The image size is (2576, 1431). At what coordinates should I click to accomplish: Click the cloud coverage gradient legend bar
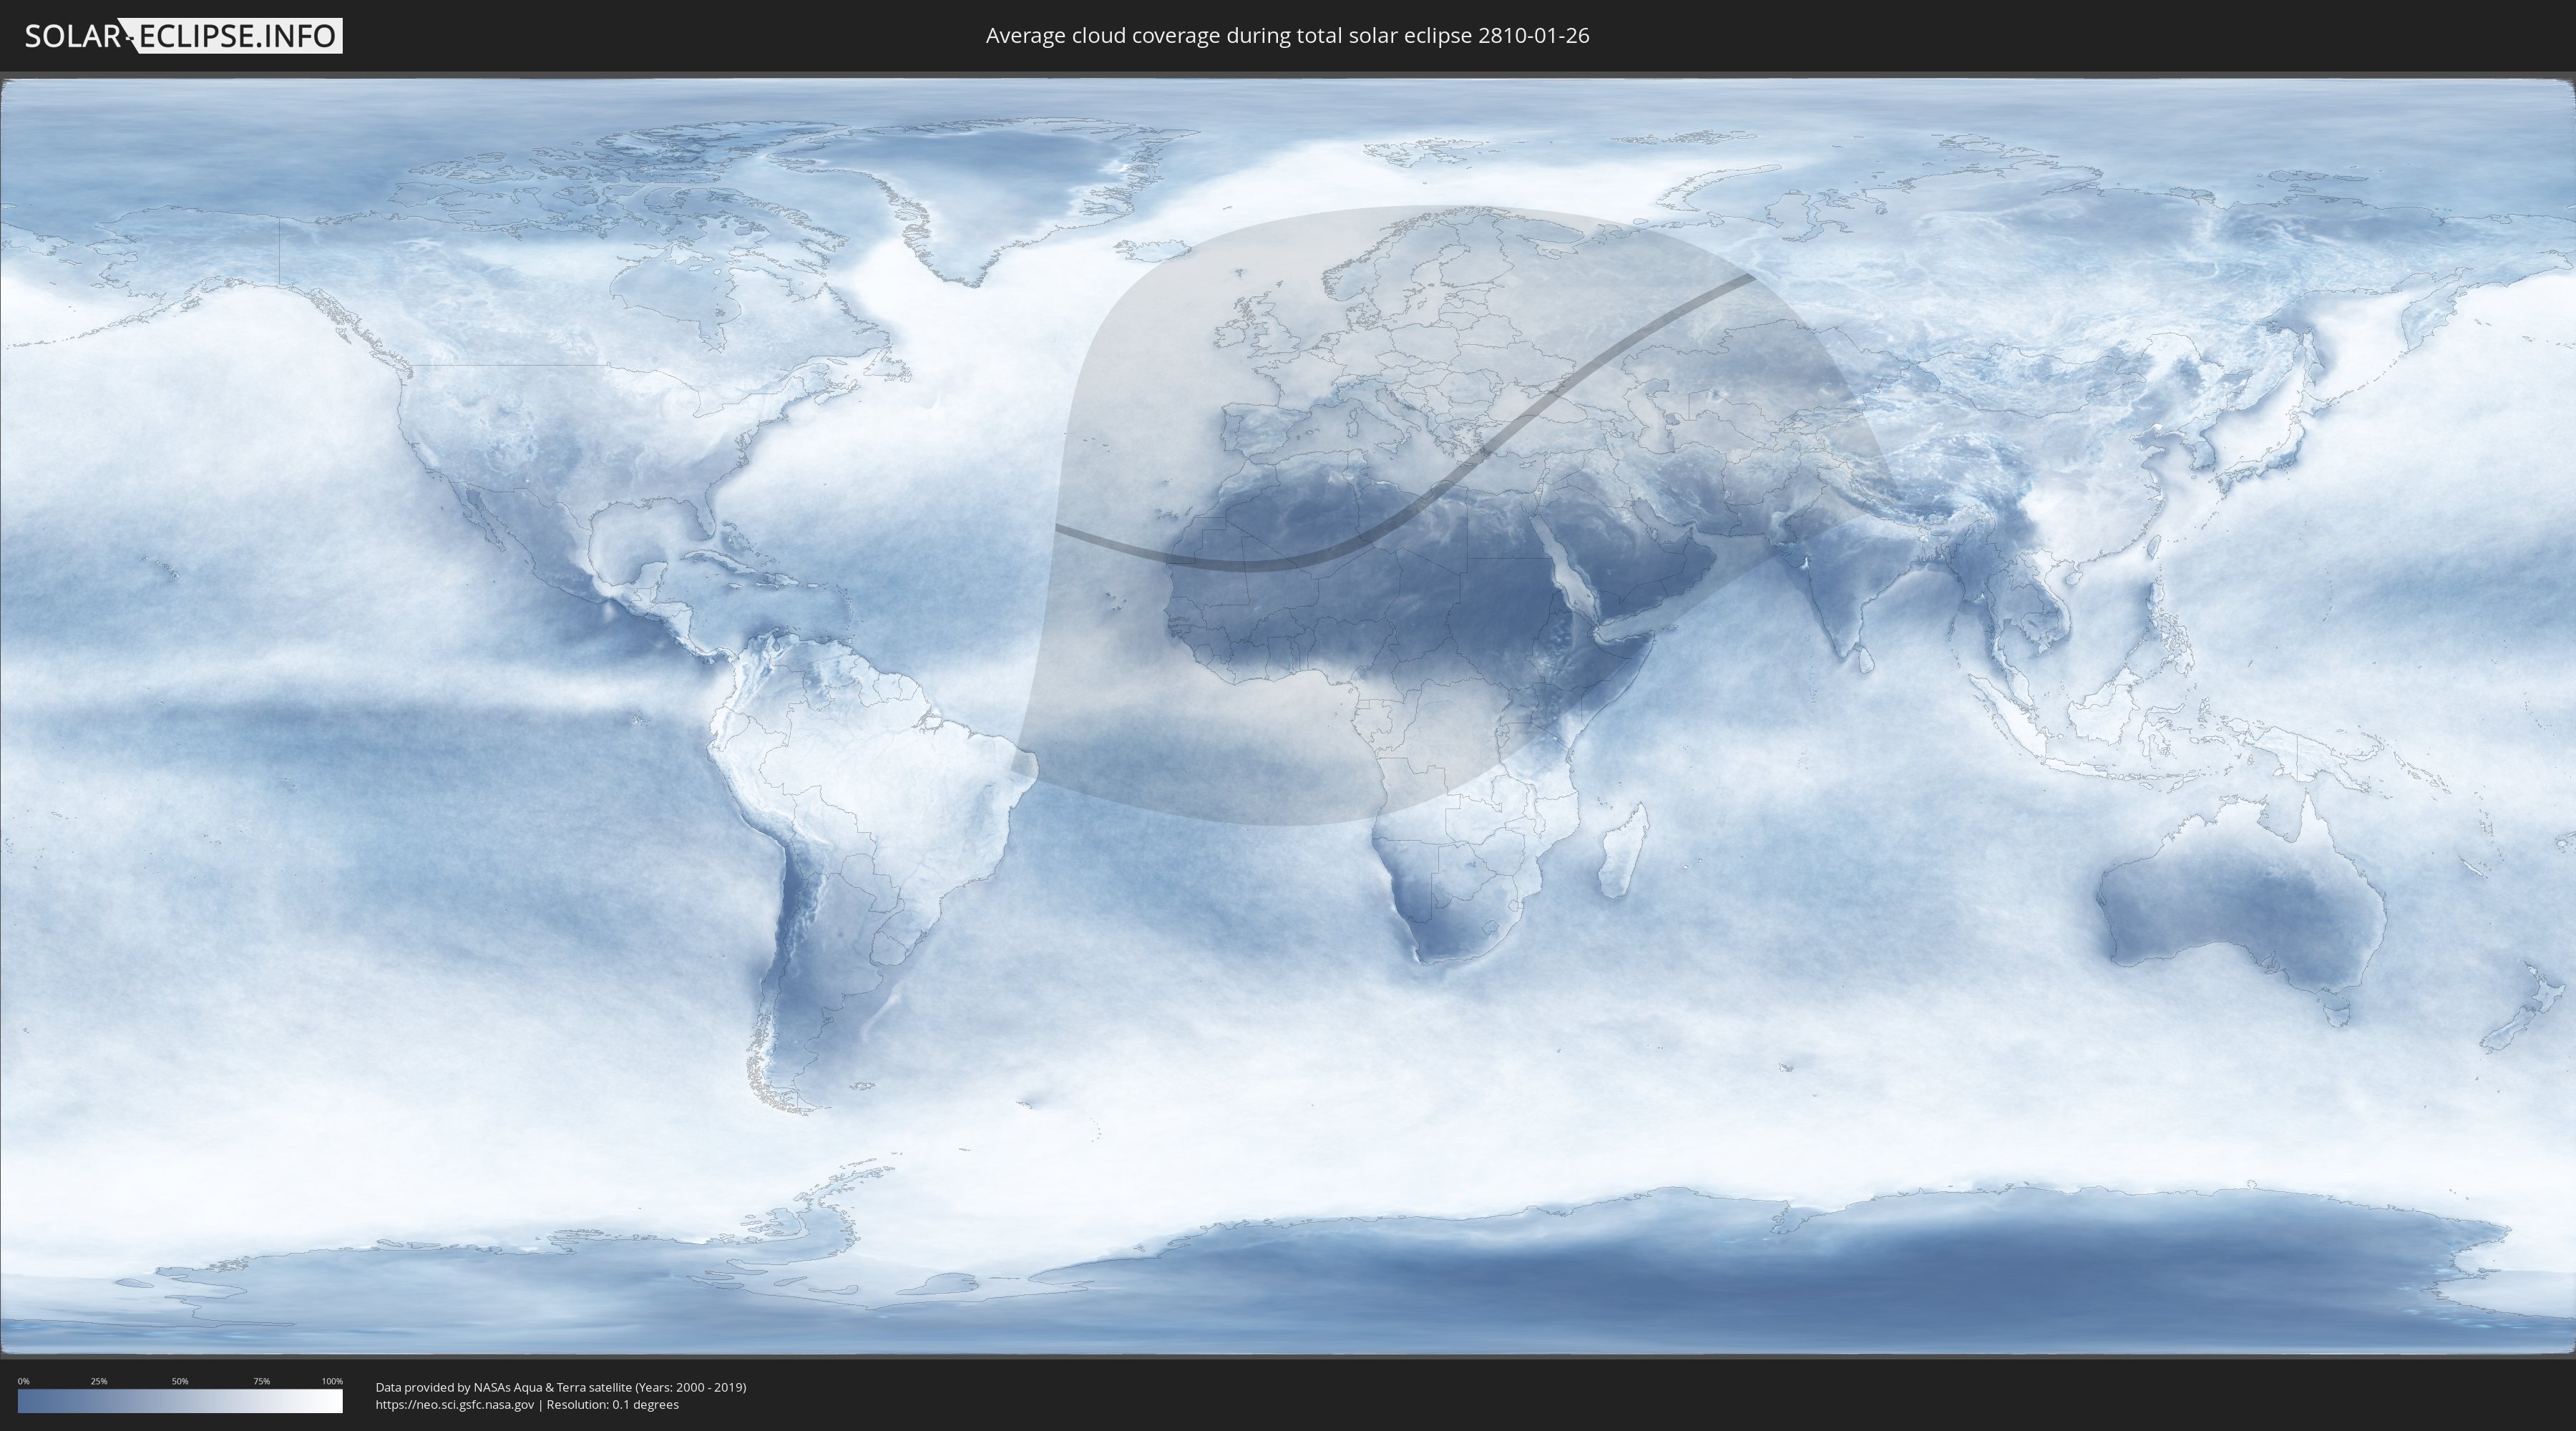click(180, 1401)
